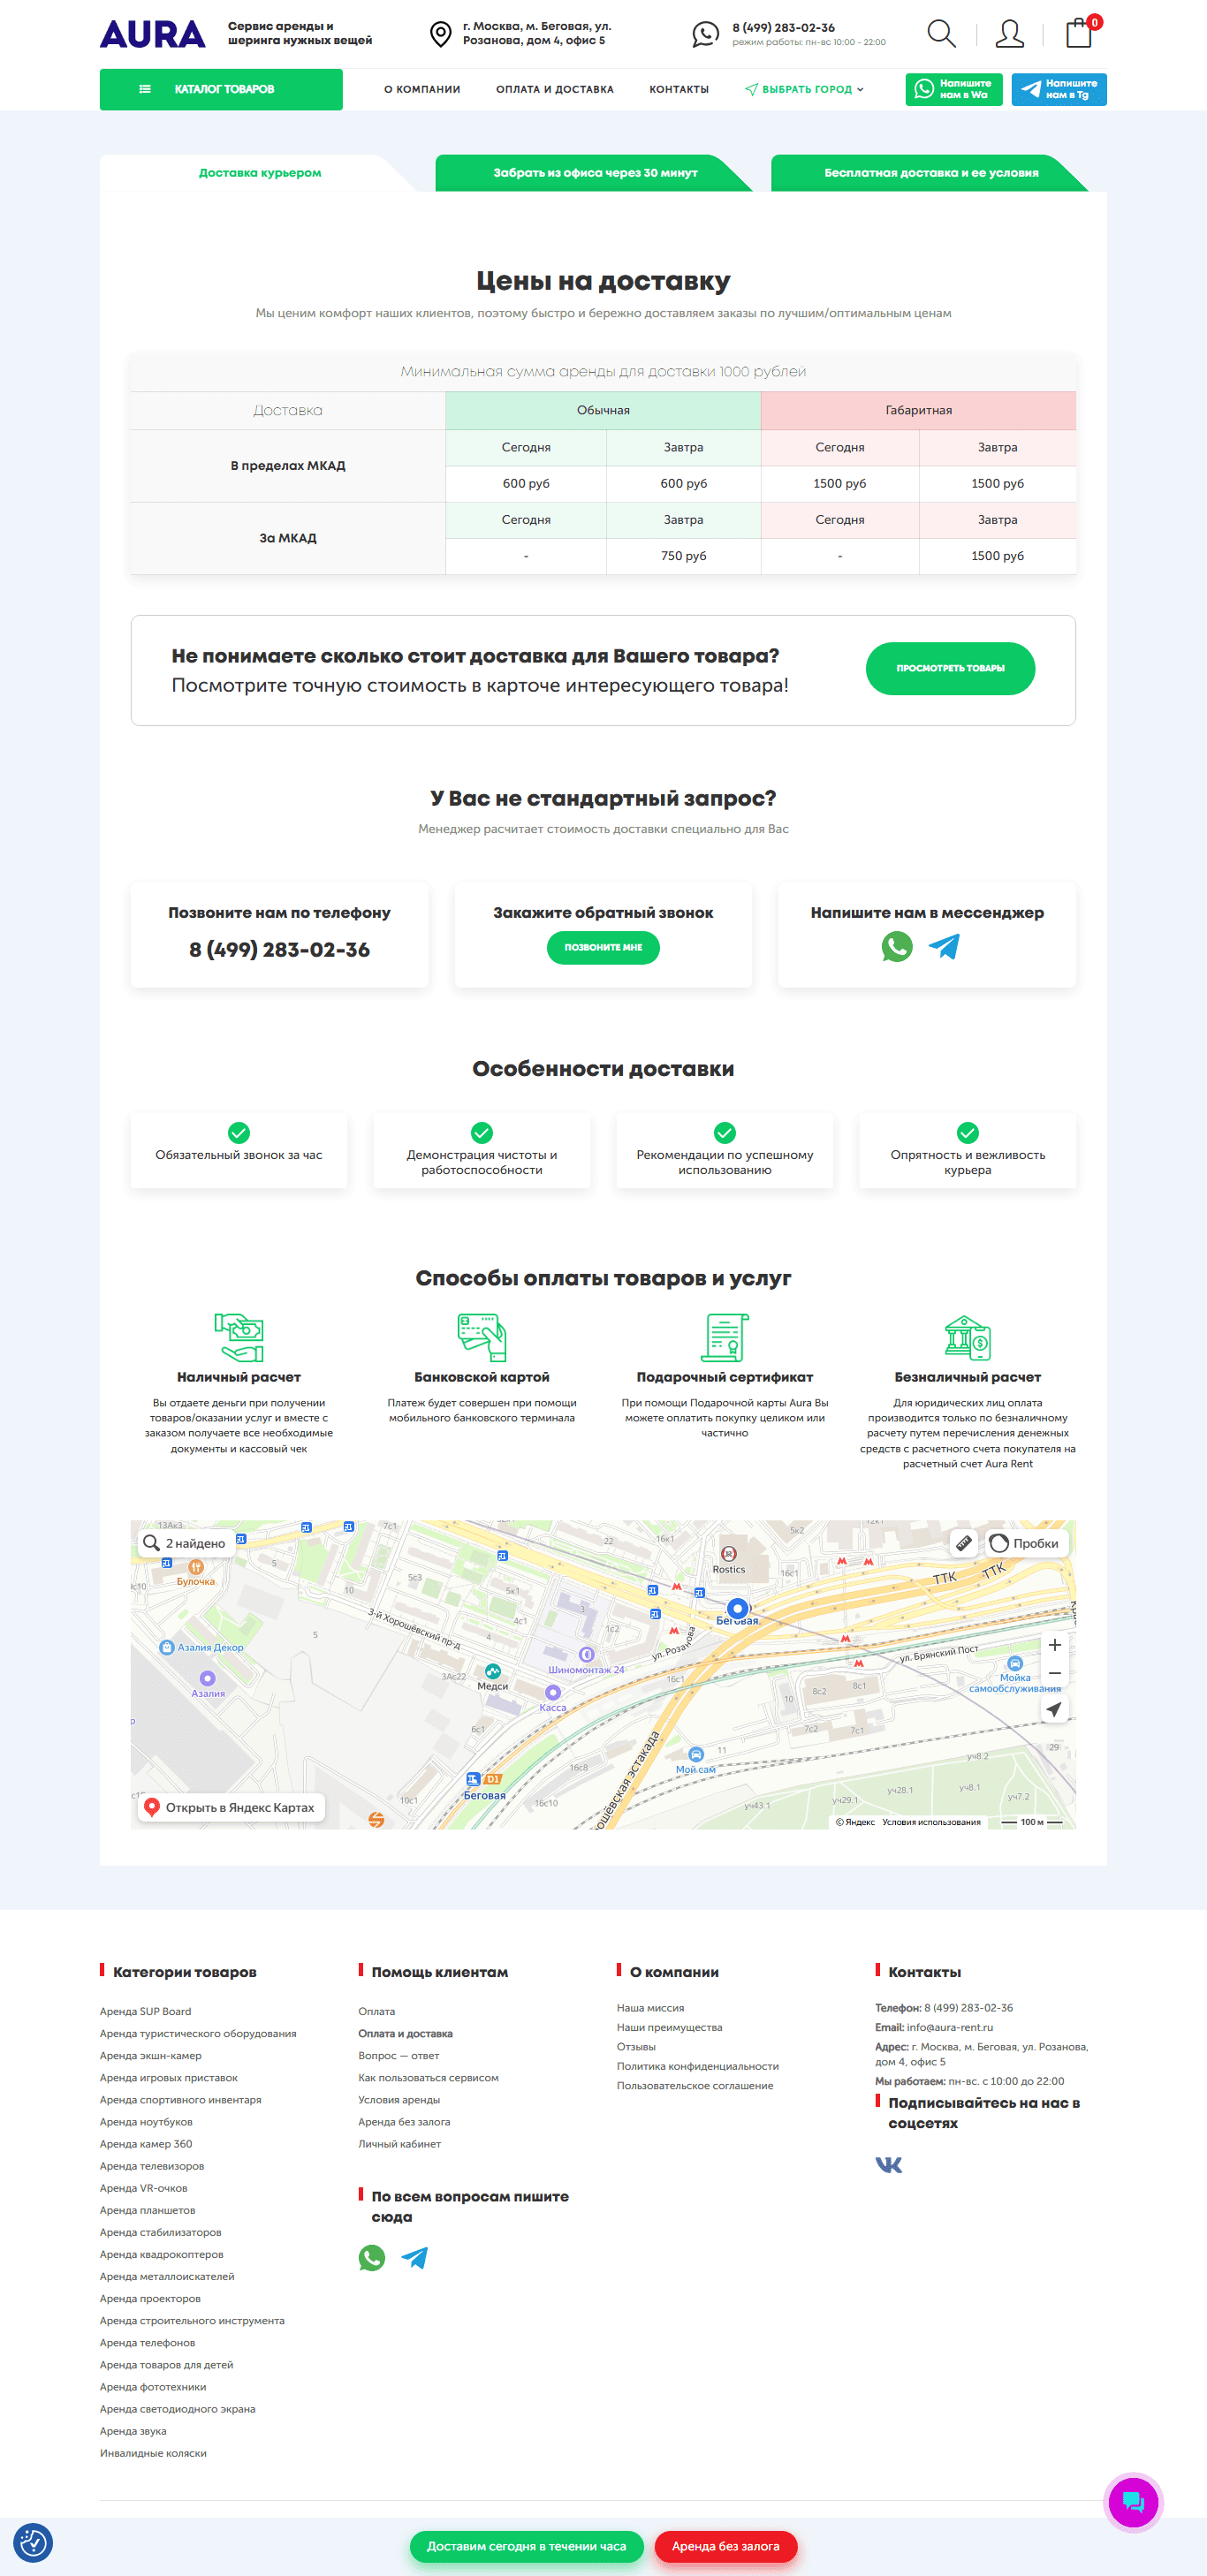The width and height of the screenshot is (1207, 2576).
Task: Open Оплата и доставка menu item
Action: click(x=555, y=89)
